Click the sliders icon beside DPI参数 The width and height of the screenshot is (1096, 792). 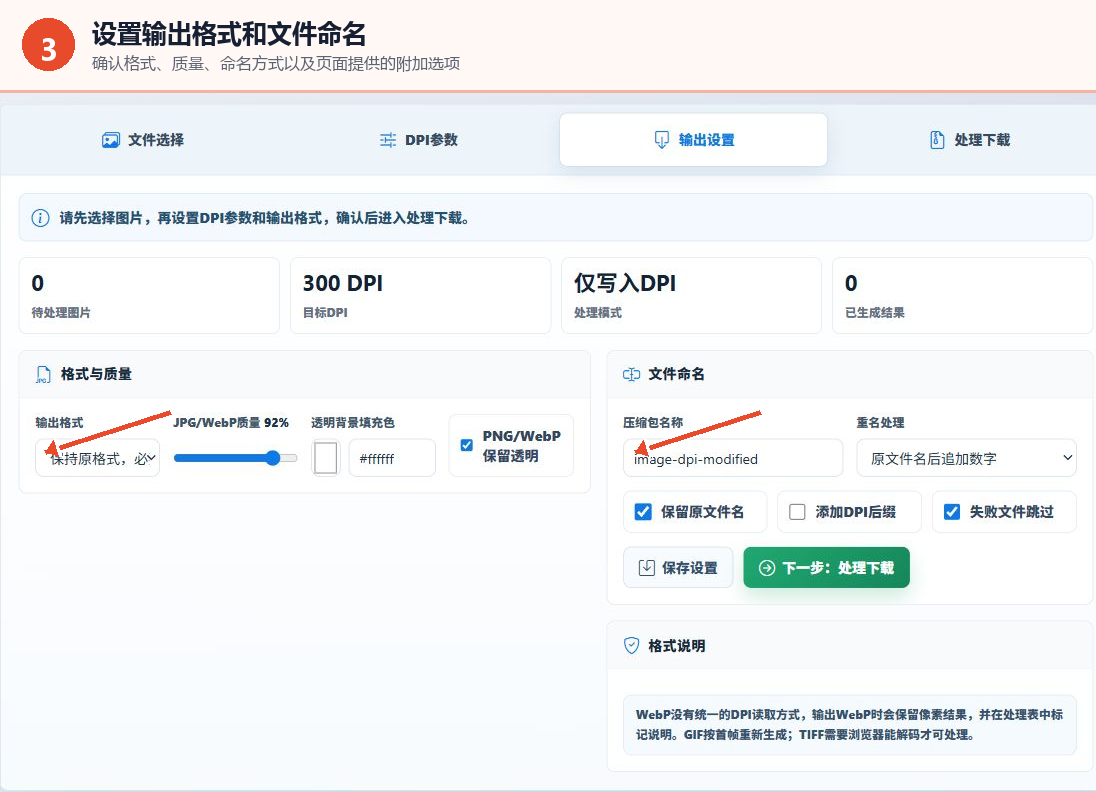388,140
